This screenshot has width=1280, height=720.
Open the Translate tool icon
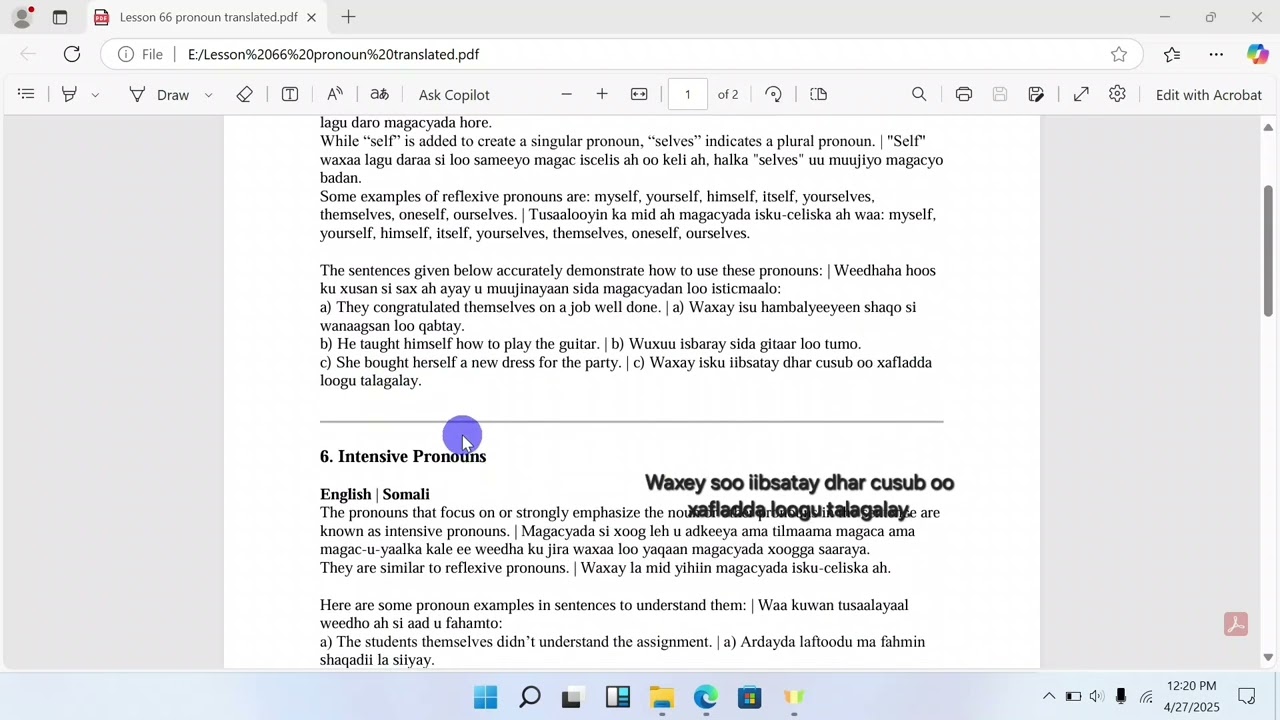379,94
